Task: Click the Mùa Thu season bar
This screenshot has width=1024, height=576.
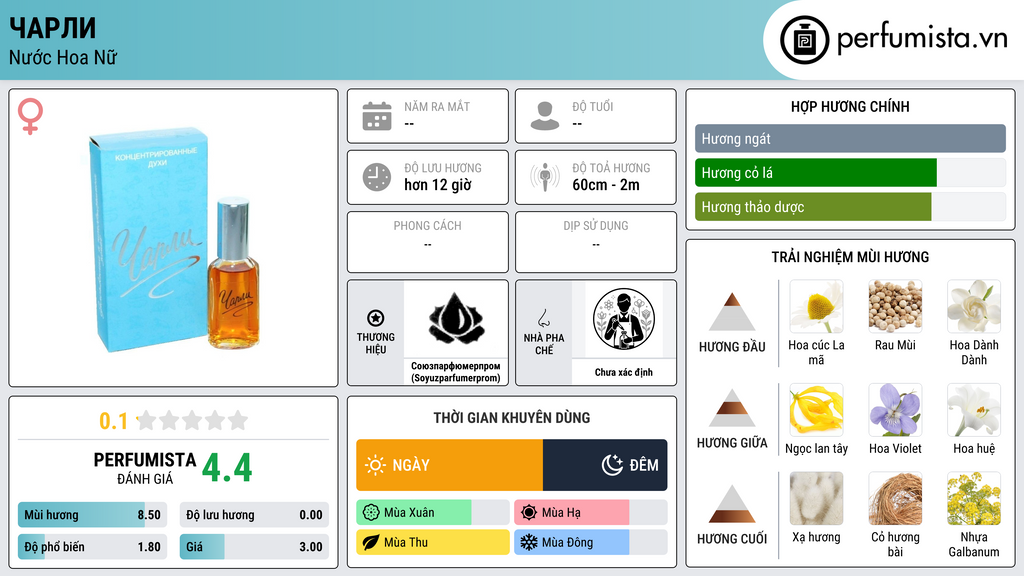Action: [x=433, y=542]
